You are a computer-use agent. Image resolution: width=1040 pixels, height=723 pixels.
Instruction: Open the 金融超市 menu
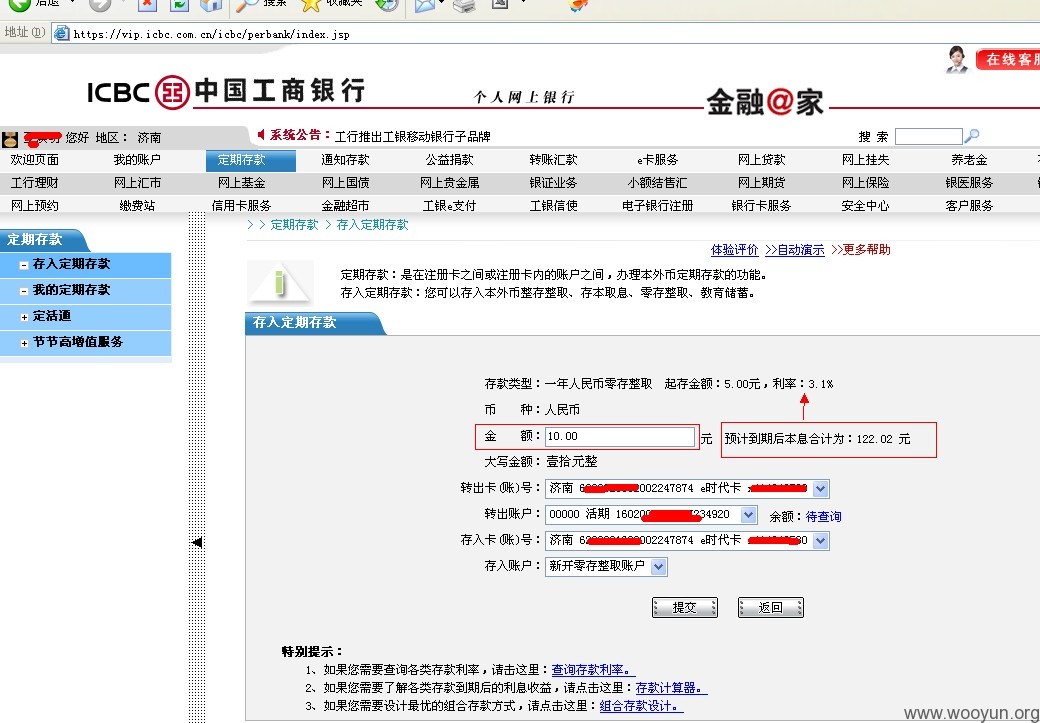click(346, 206)
